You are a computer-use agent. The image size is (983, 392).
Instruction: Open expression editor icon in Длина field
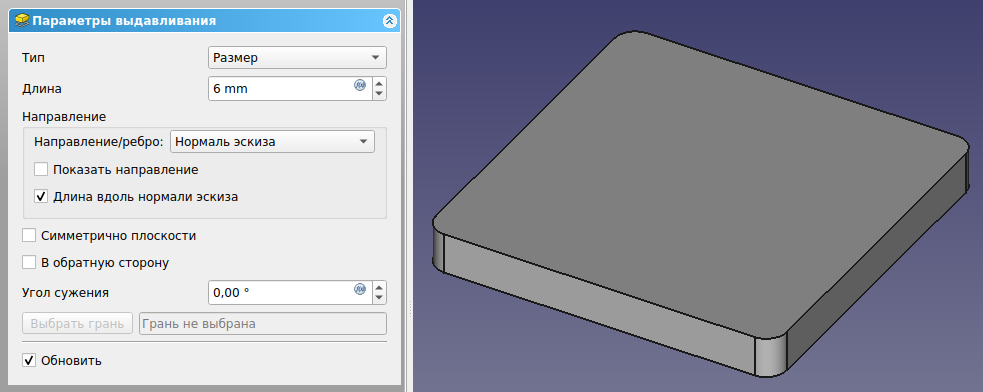pyautogui.click(x=360, y=85)
